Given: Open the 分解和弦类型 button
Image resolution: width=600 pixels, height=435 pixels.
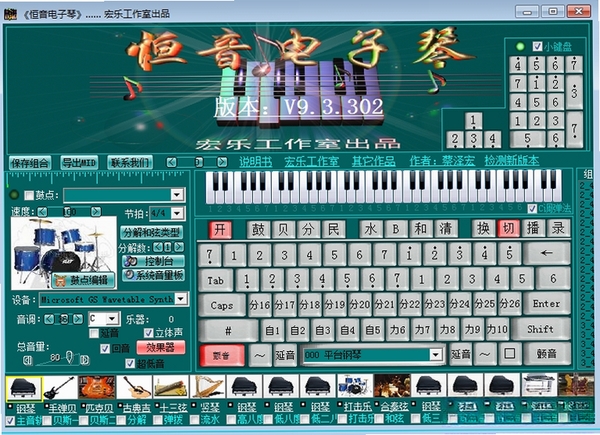Looking at the screenshot, I should point(152,232).
